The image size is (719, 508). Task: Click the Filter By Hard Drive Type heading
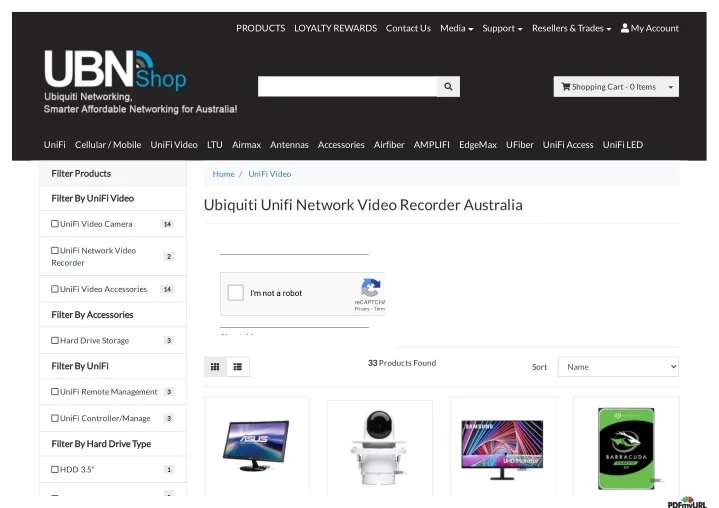click(x=101, y=444)
